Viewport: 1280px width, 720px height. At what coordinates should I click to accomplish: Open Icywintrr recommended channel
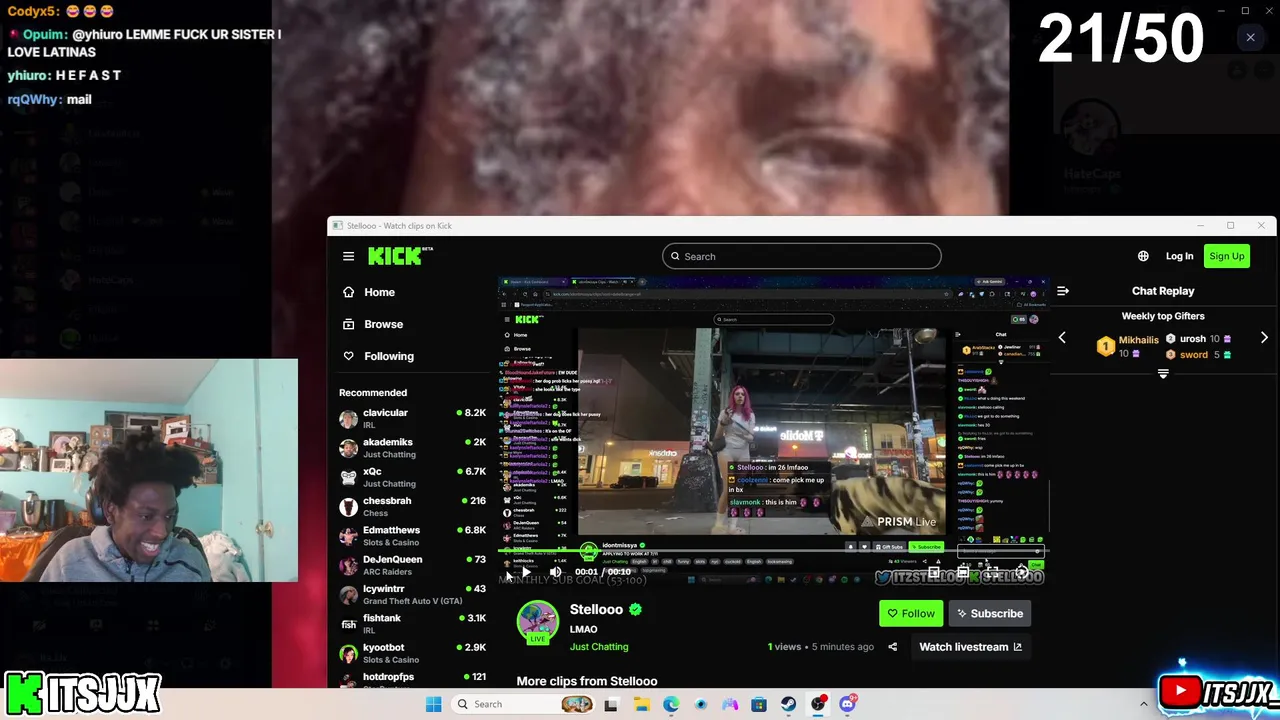[x=412, y=594]
